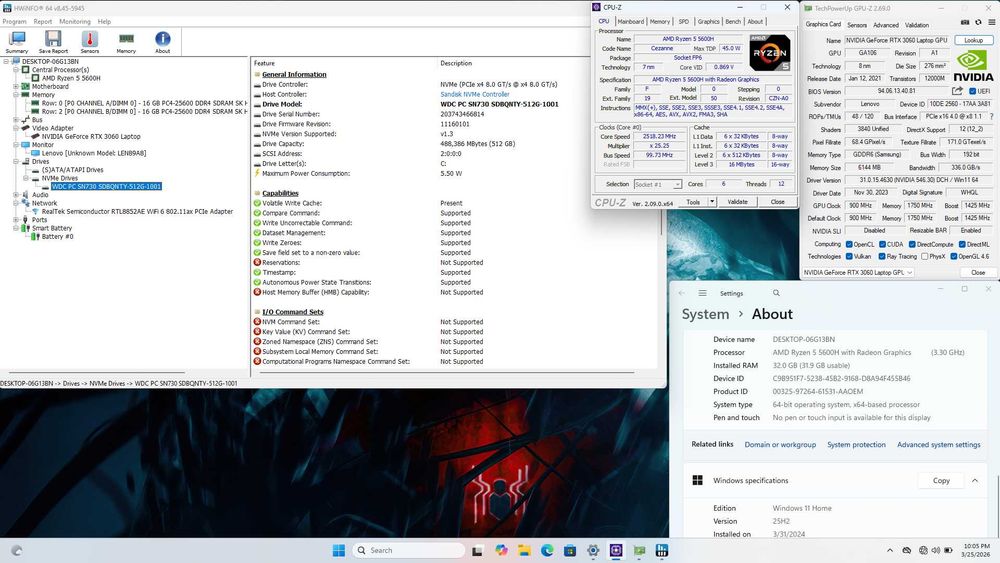Open Summary in the HWiNFO toolbar
Screen dimensions: 1000x563
[17, 42]
